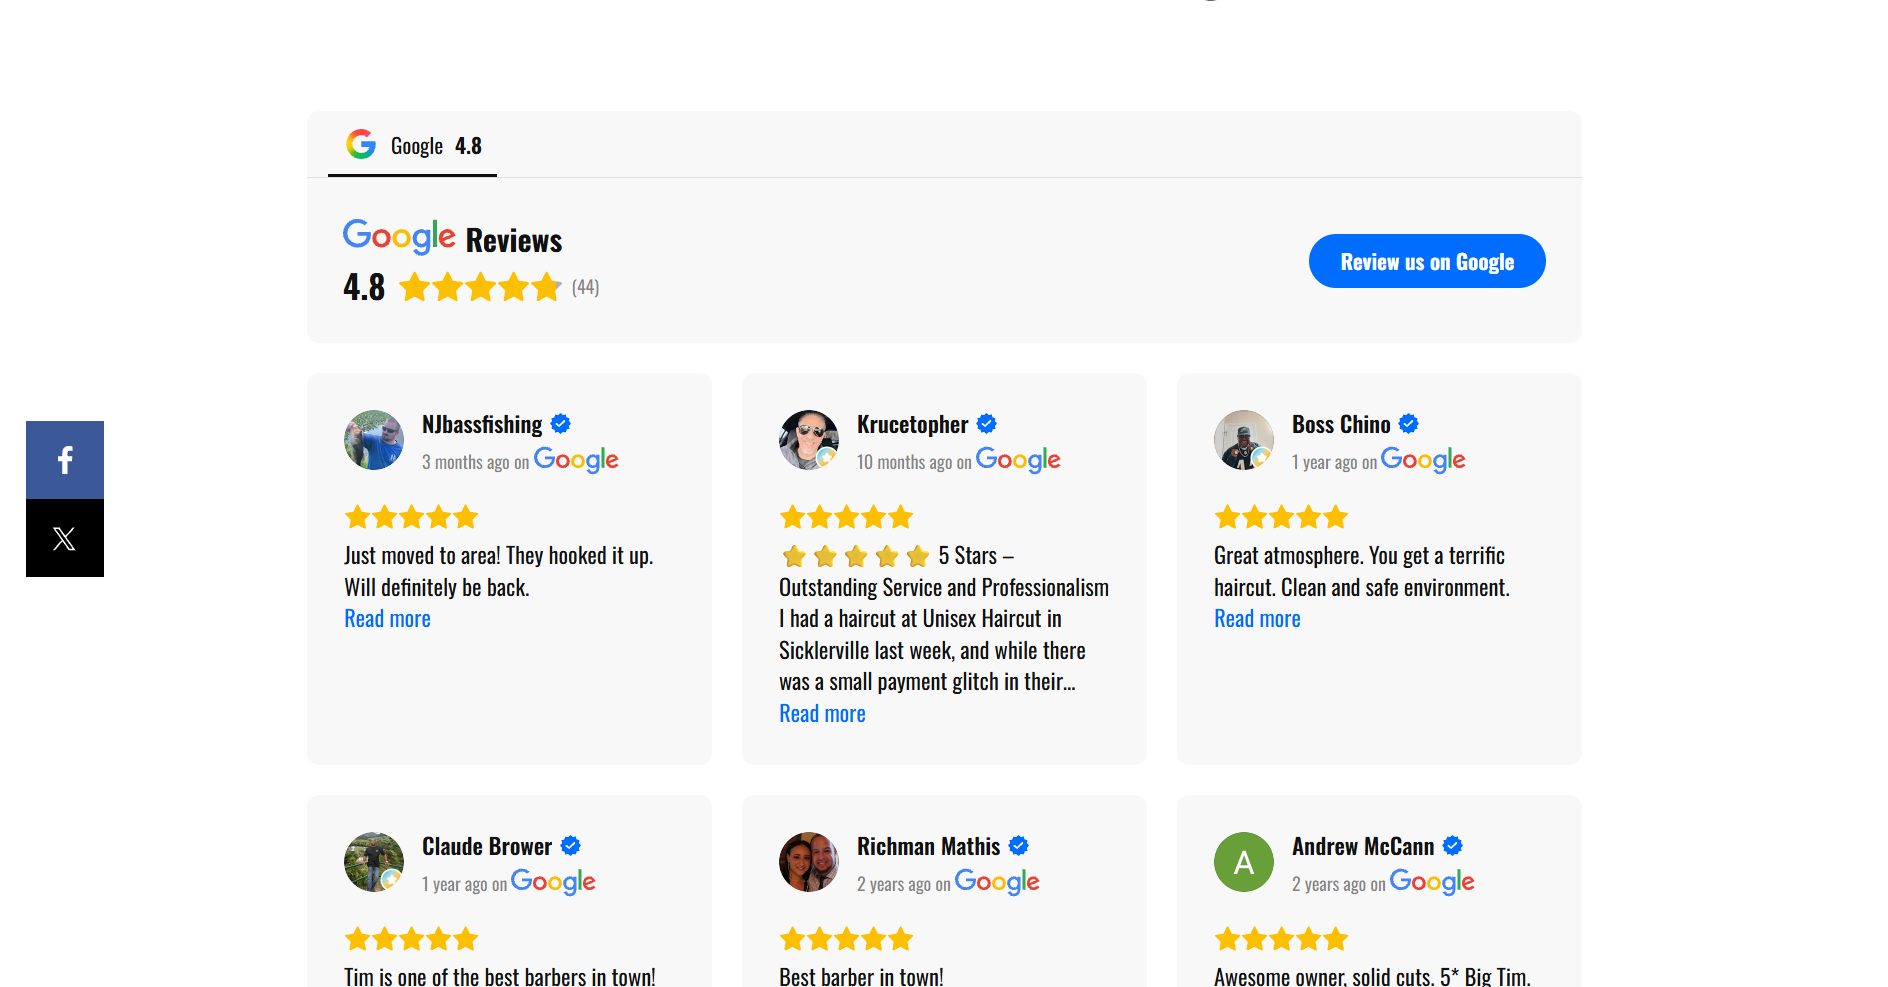
Task: Click Review us on Google button
Action: tap(1427, 261)
